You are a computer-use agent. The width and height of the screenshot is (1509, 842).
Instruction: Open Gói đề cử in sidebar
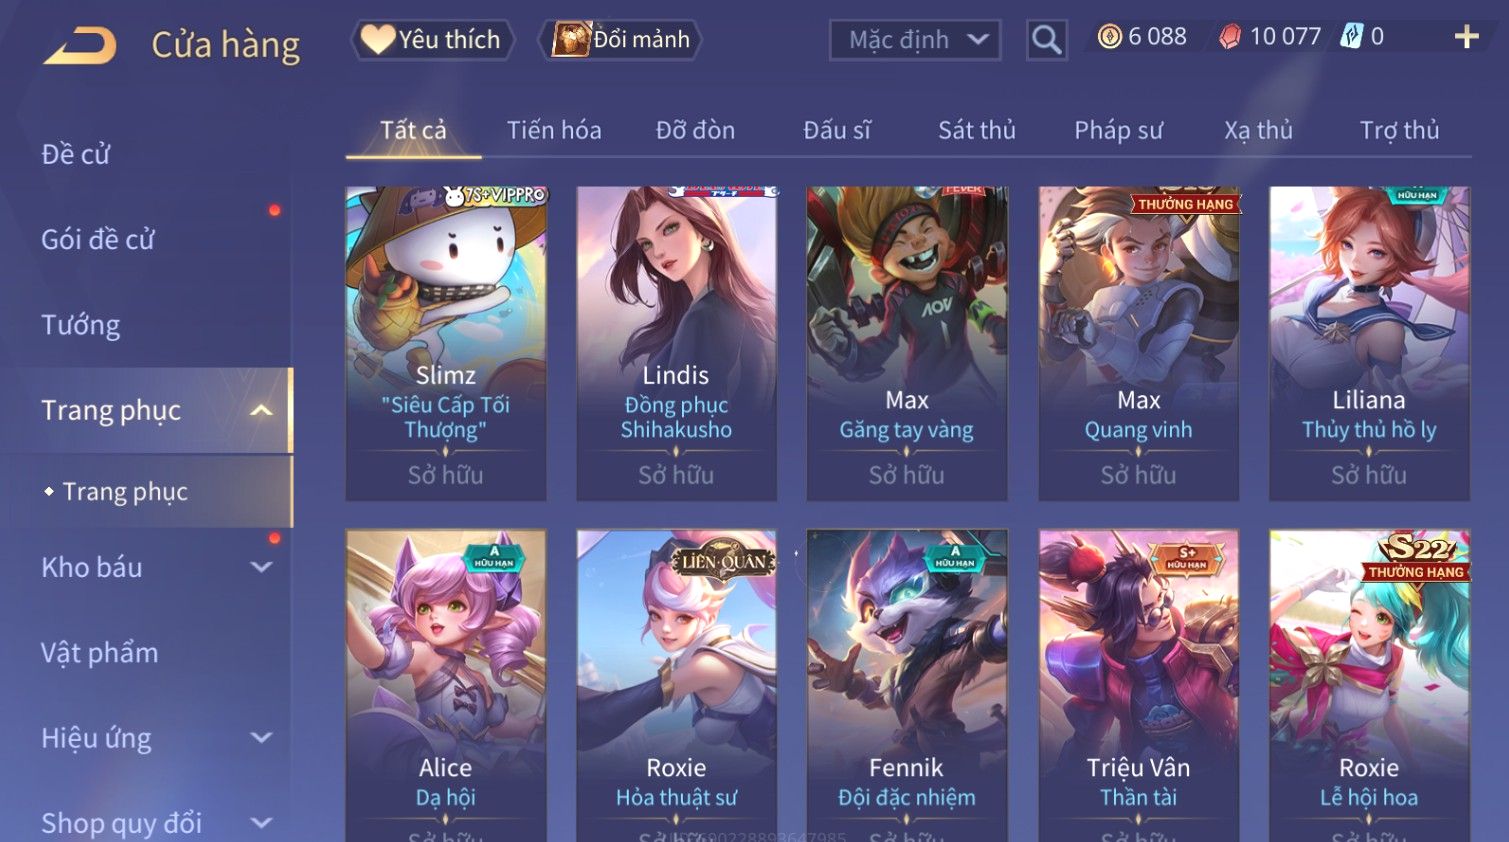click(x=98, y=240)
